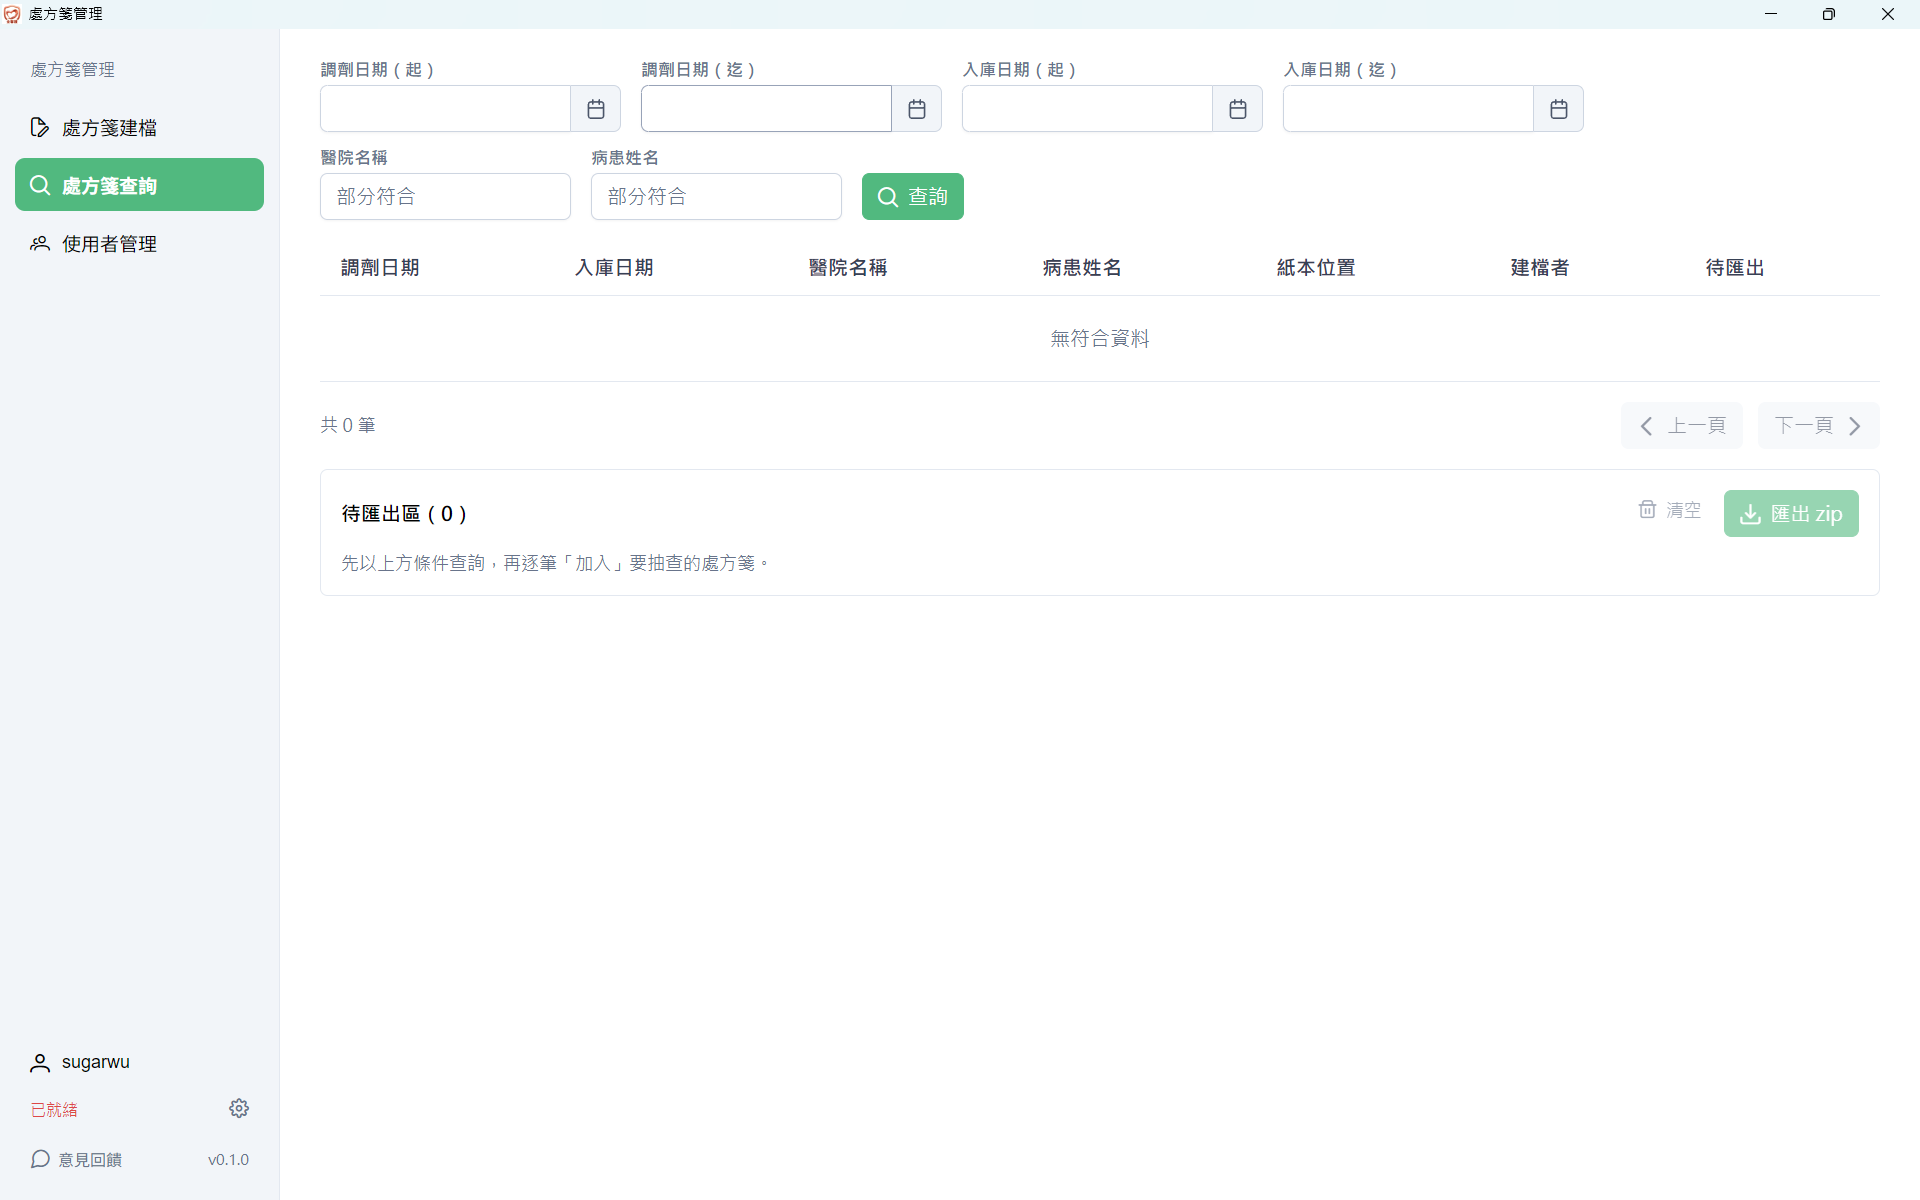Screen dimensions: 1920x1200
Task: Open calendar for 入庫日期（迄）
Action: 1559,109
